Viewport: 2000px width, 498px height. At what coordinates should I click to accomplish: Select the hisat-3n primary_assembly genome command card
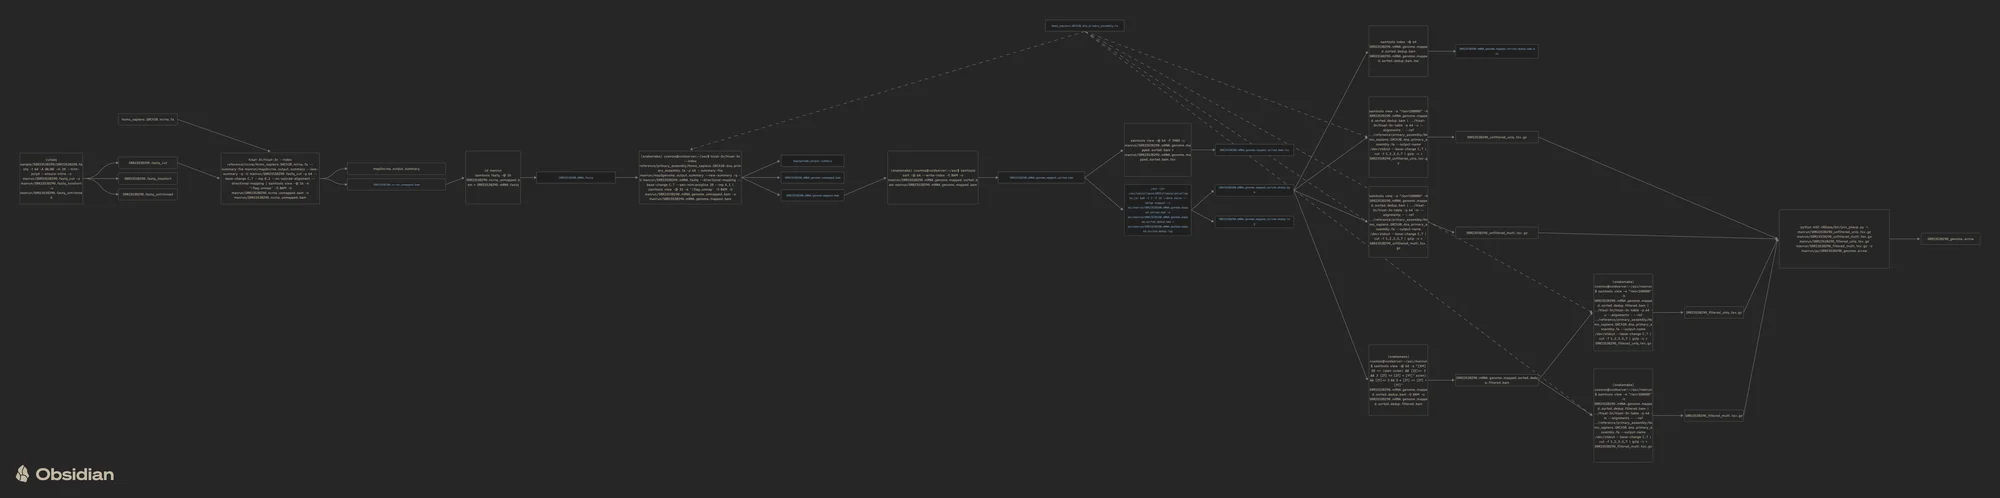[690, 178]
